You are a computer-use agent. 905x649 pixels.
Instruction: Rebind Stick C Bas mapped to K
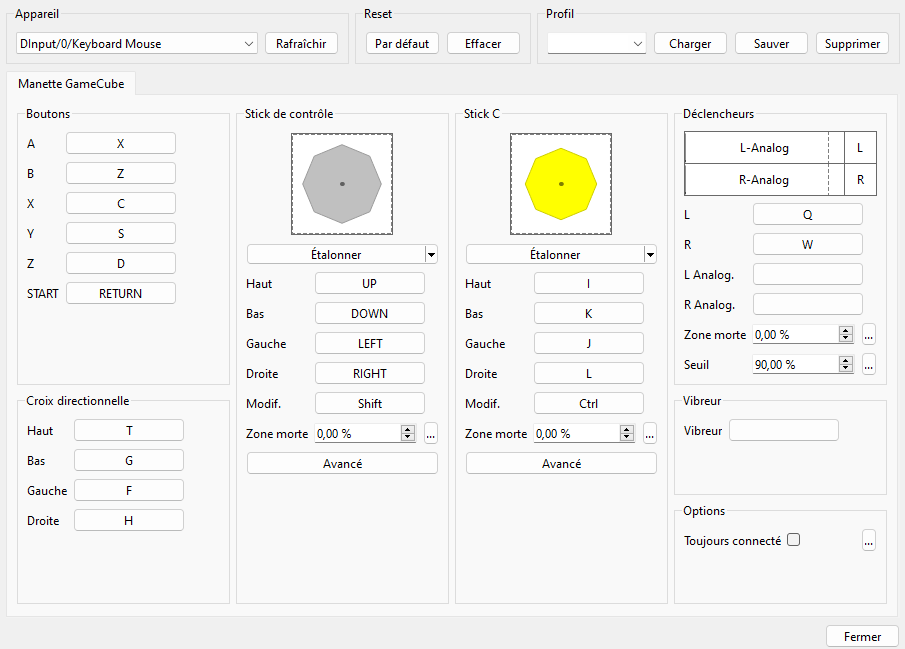point(589,314)
